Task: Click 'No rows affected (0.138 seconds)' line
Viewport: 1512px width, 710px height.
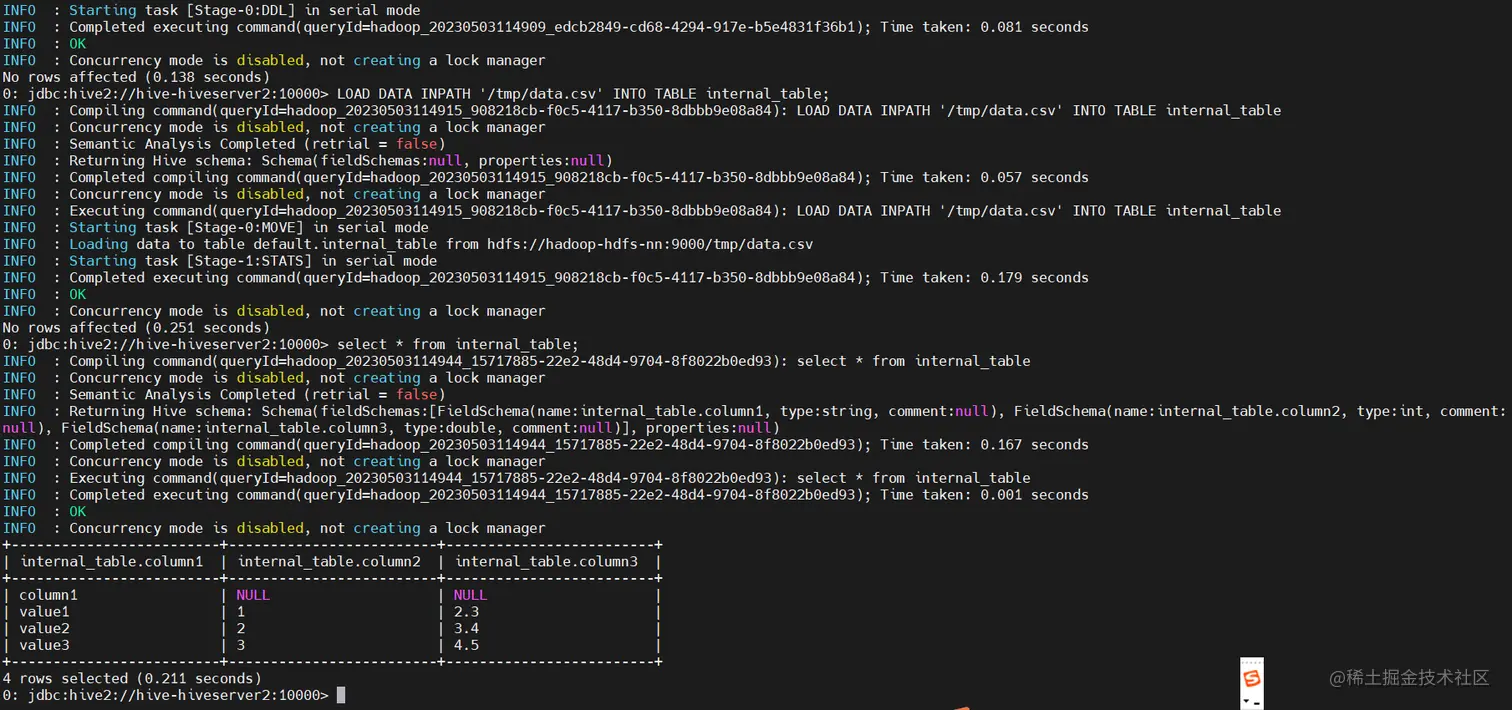Action: point(136,77)
